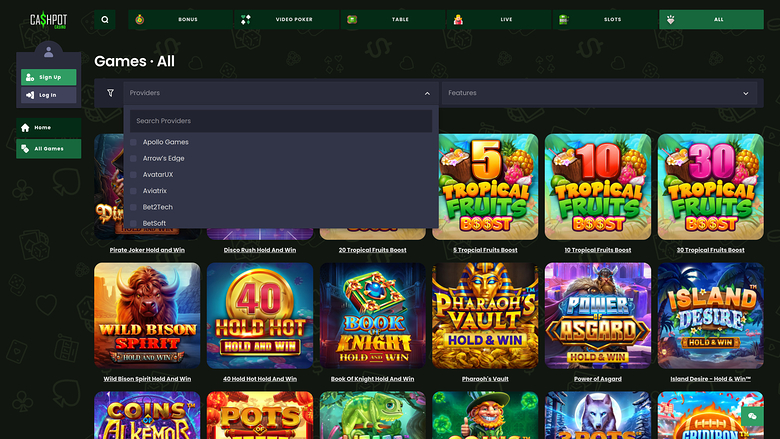Open the Pharaoh's Vault link

tap(485, 379)
